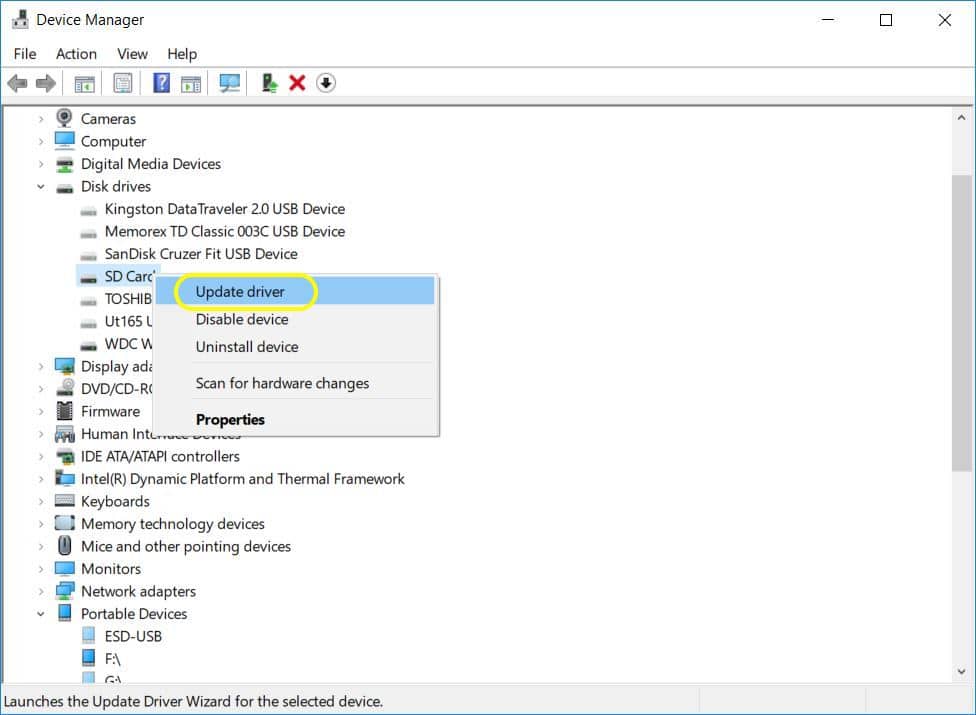Image resolution: width=976 pixels, height=715 pixels.
Task: Select SanDisk Cruzer Fit USB Device
Action: 201,254
